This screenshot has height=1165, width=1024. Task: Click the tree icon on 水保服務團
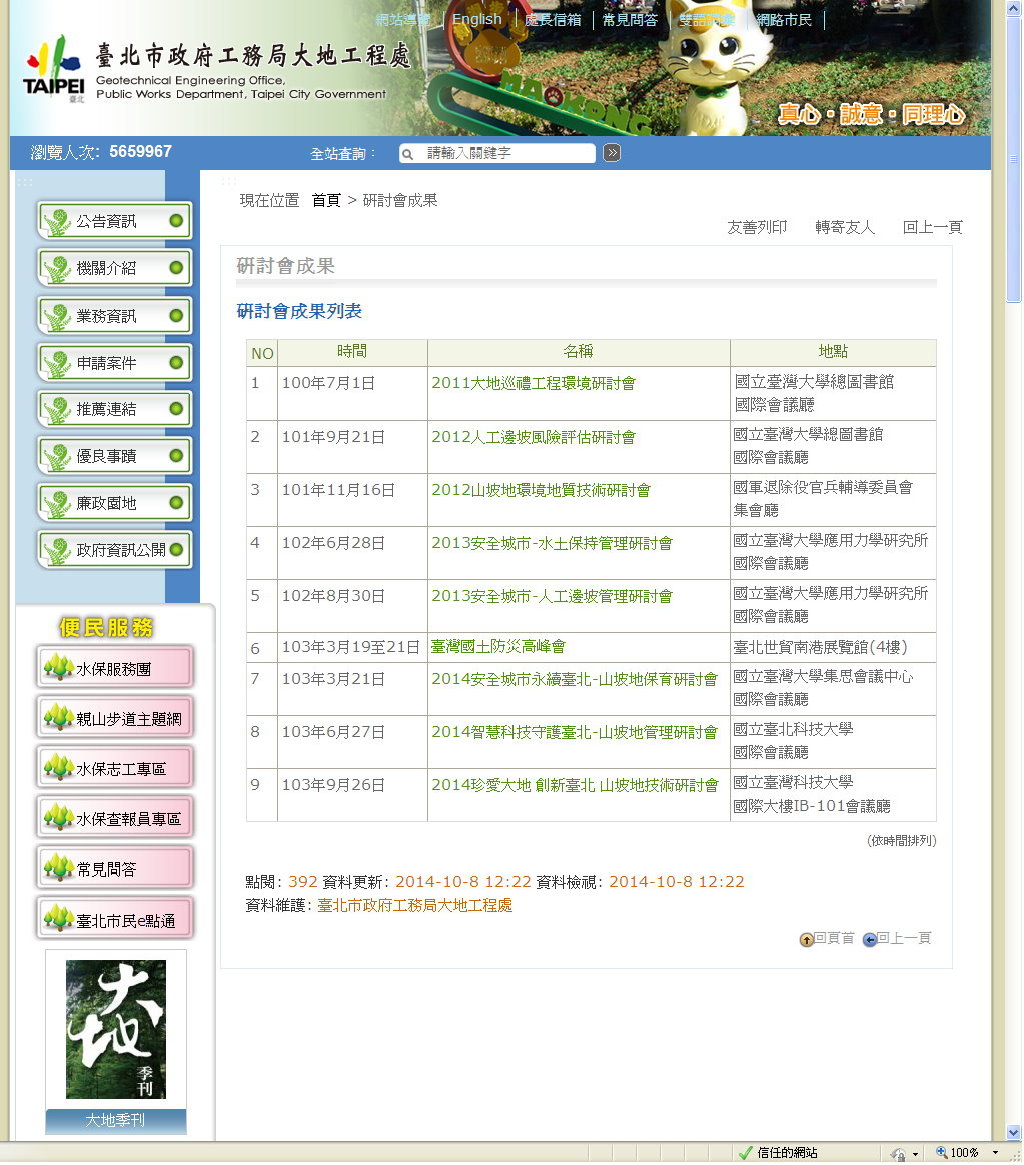pos(59,667)
